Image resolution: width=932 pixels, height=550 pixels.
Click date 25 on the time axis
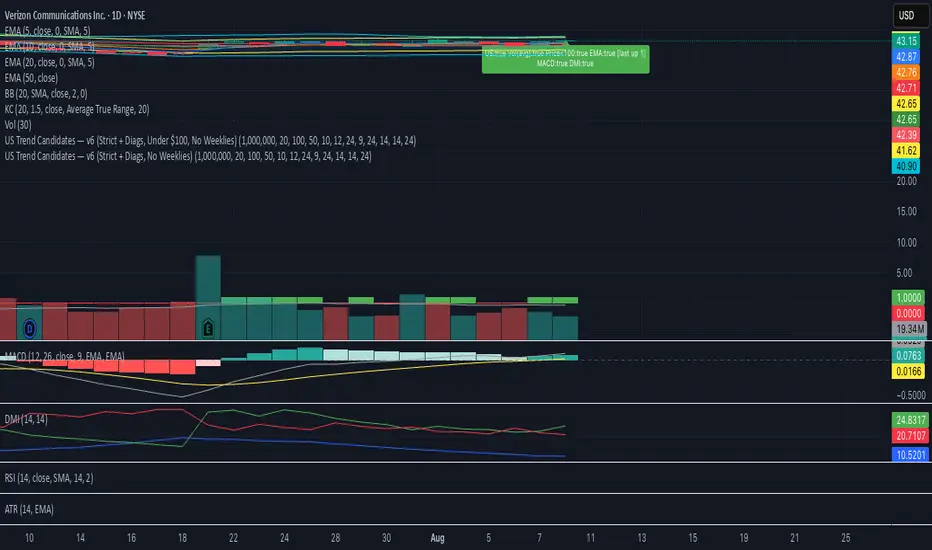(845, 538)
